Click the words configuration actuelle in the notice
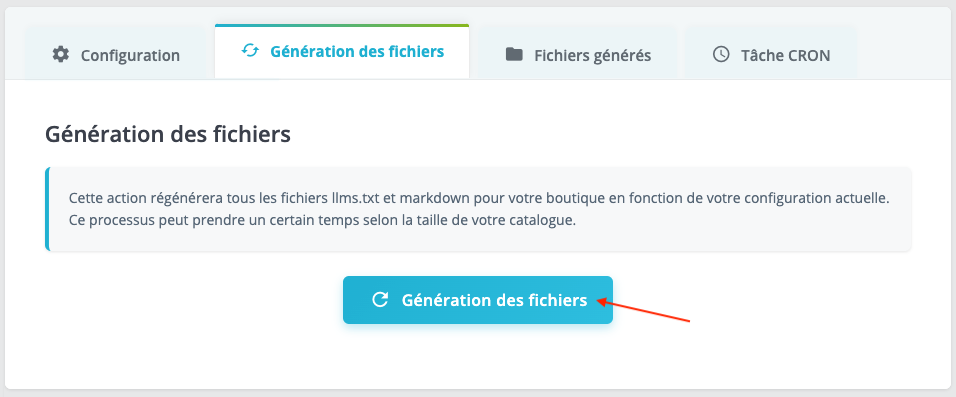 tap(832, 199)
